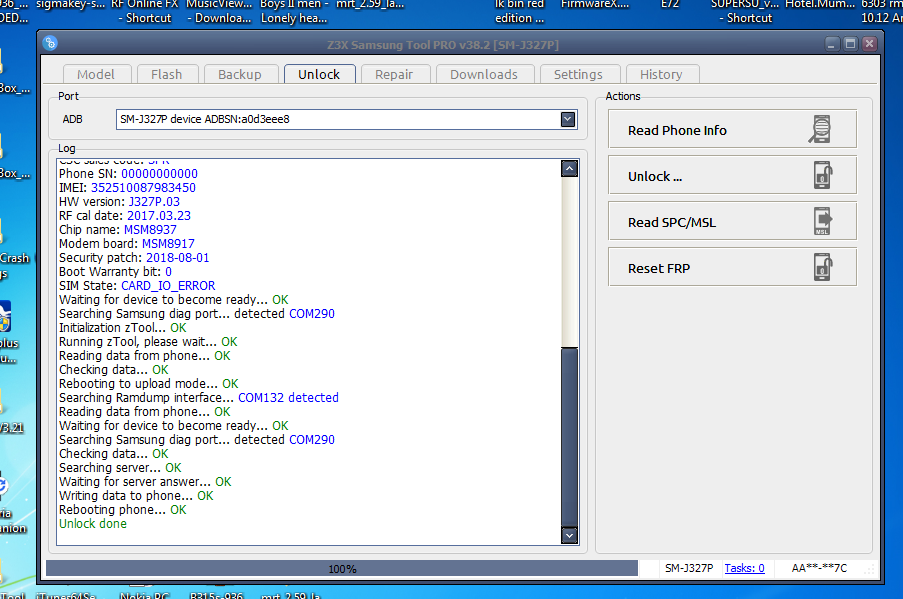Open the History tab
This screenshot has height=599, width=903.
(661, 74)
